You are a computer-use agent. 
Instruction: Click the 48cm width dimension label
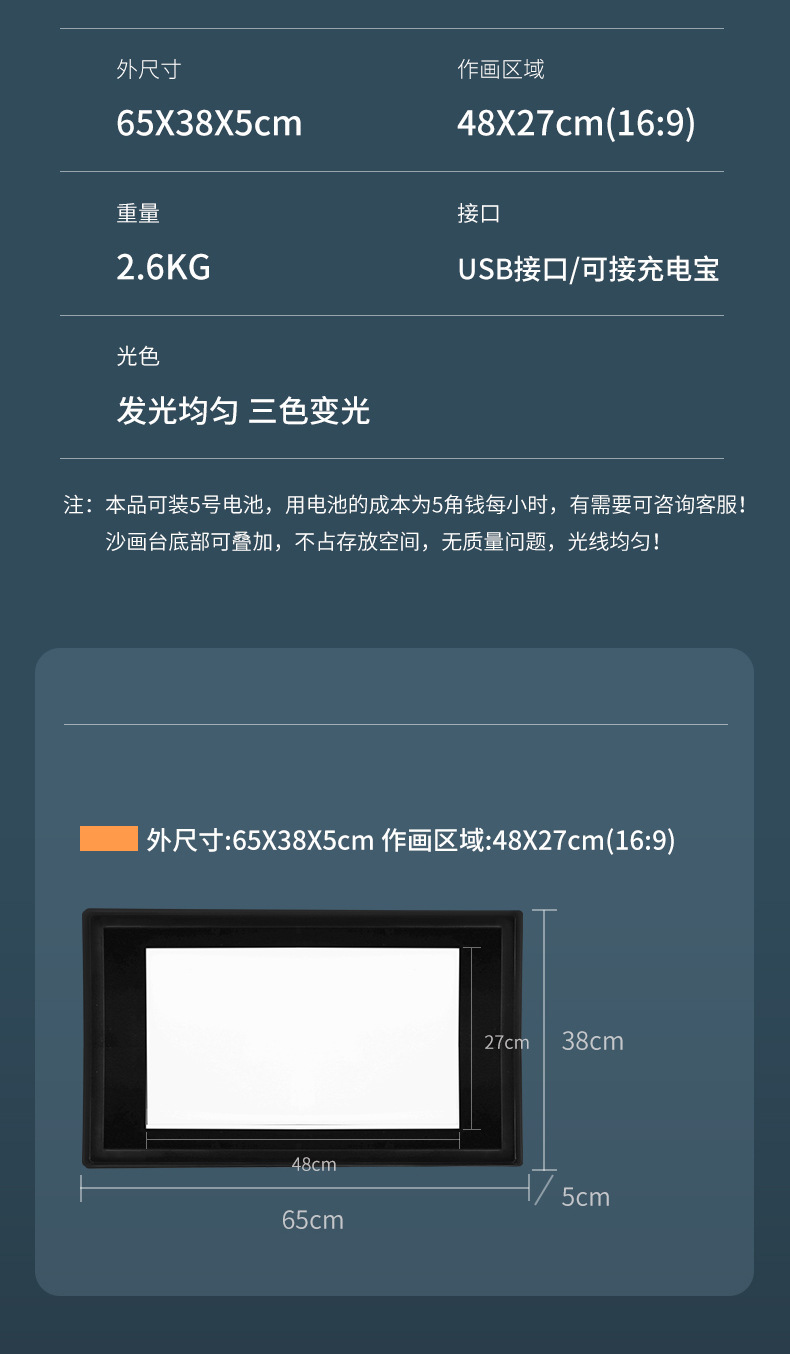(x=314, y=1164)
